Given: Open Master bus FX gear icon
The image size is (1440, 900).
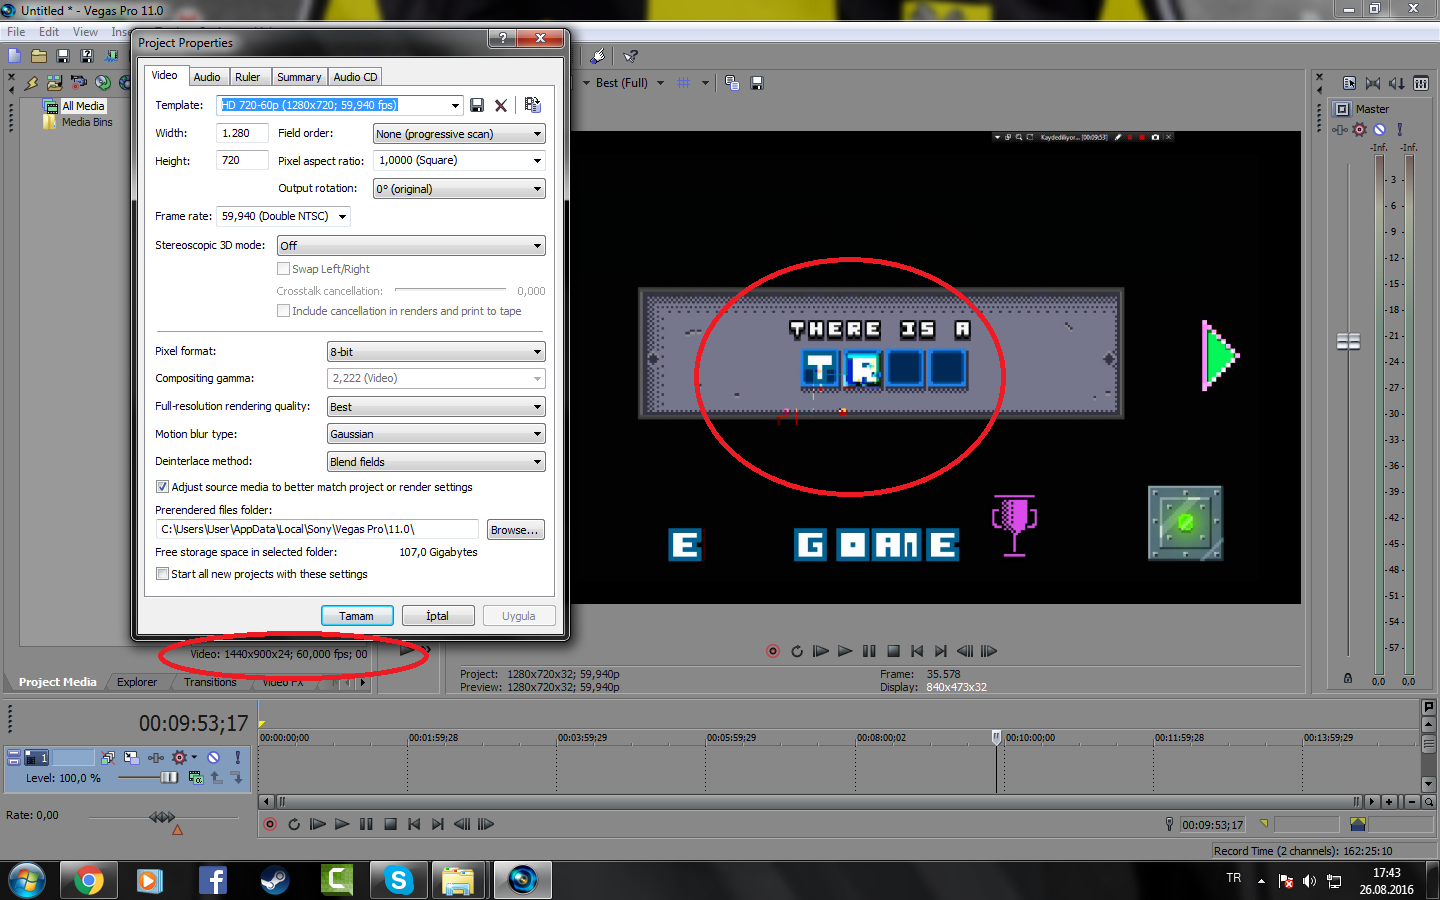Looking at the screenshot, I should tap(1359, 129).
